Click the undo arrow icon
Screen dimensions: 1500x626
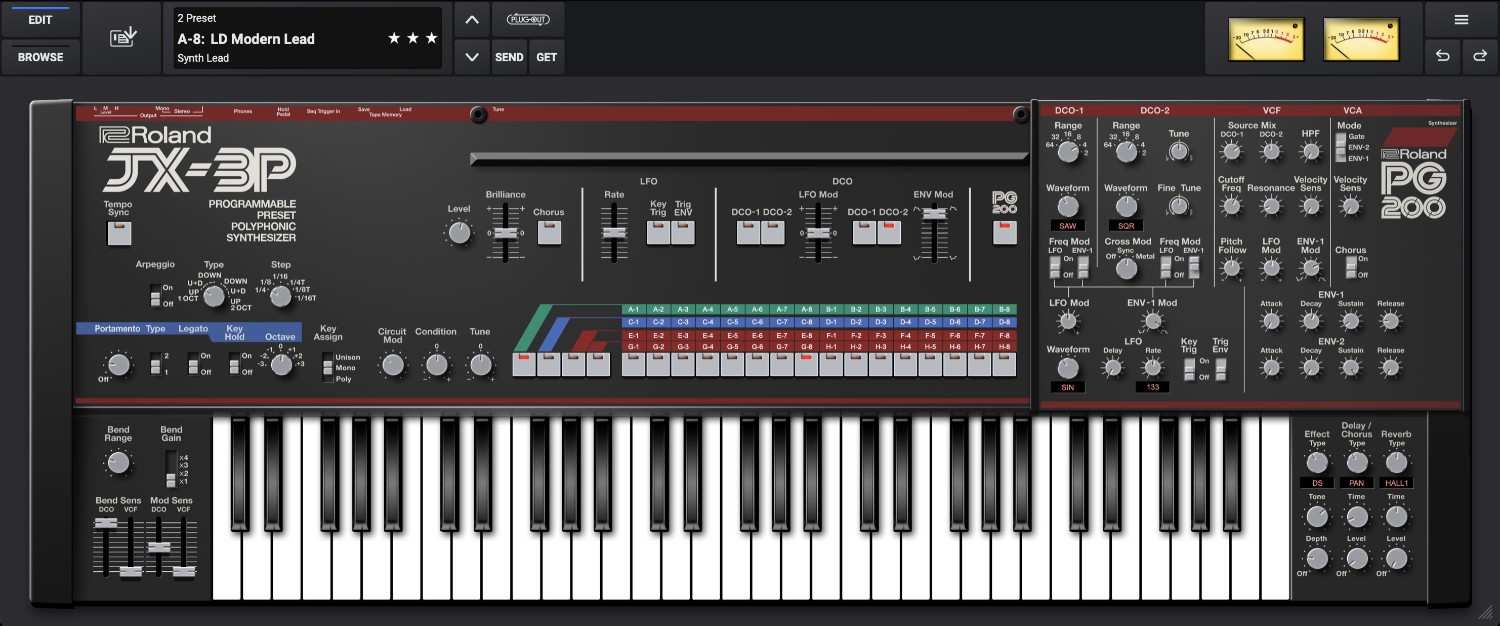[1442, 57]
